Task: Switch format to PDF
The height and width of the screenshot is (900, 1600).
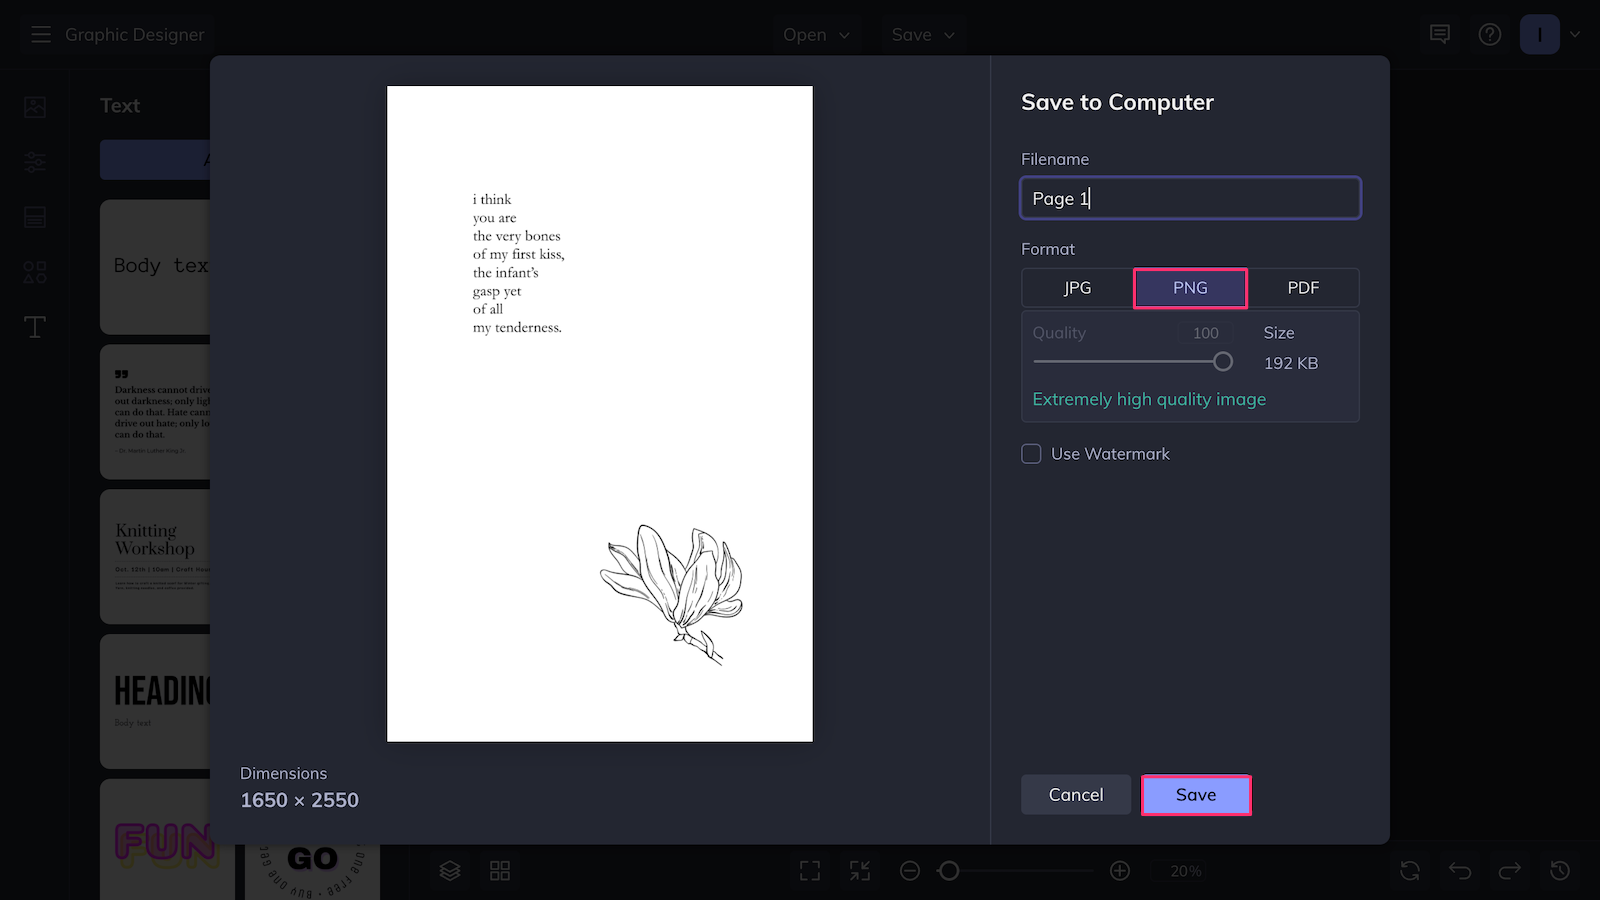Action: pyautogui.click(x=1304, y=287)
